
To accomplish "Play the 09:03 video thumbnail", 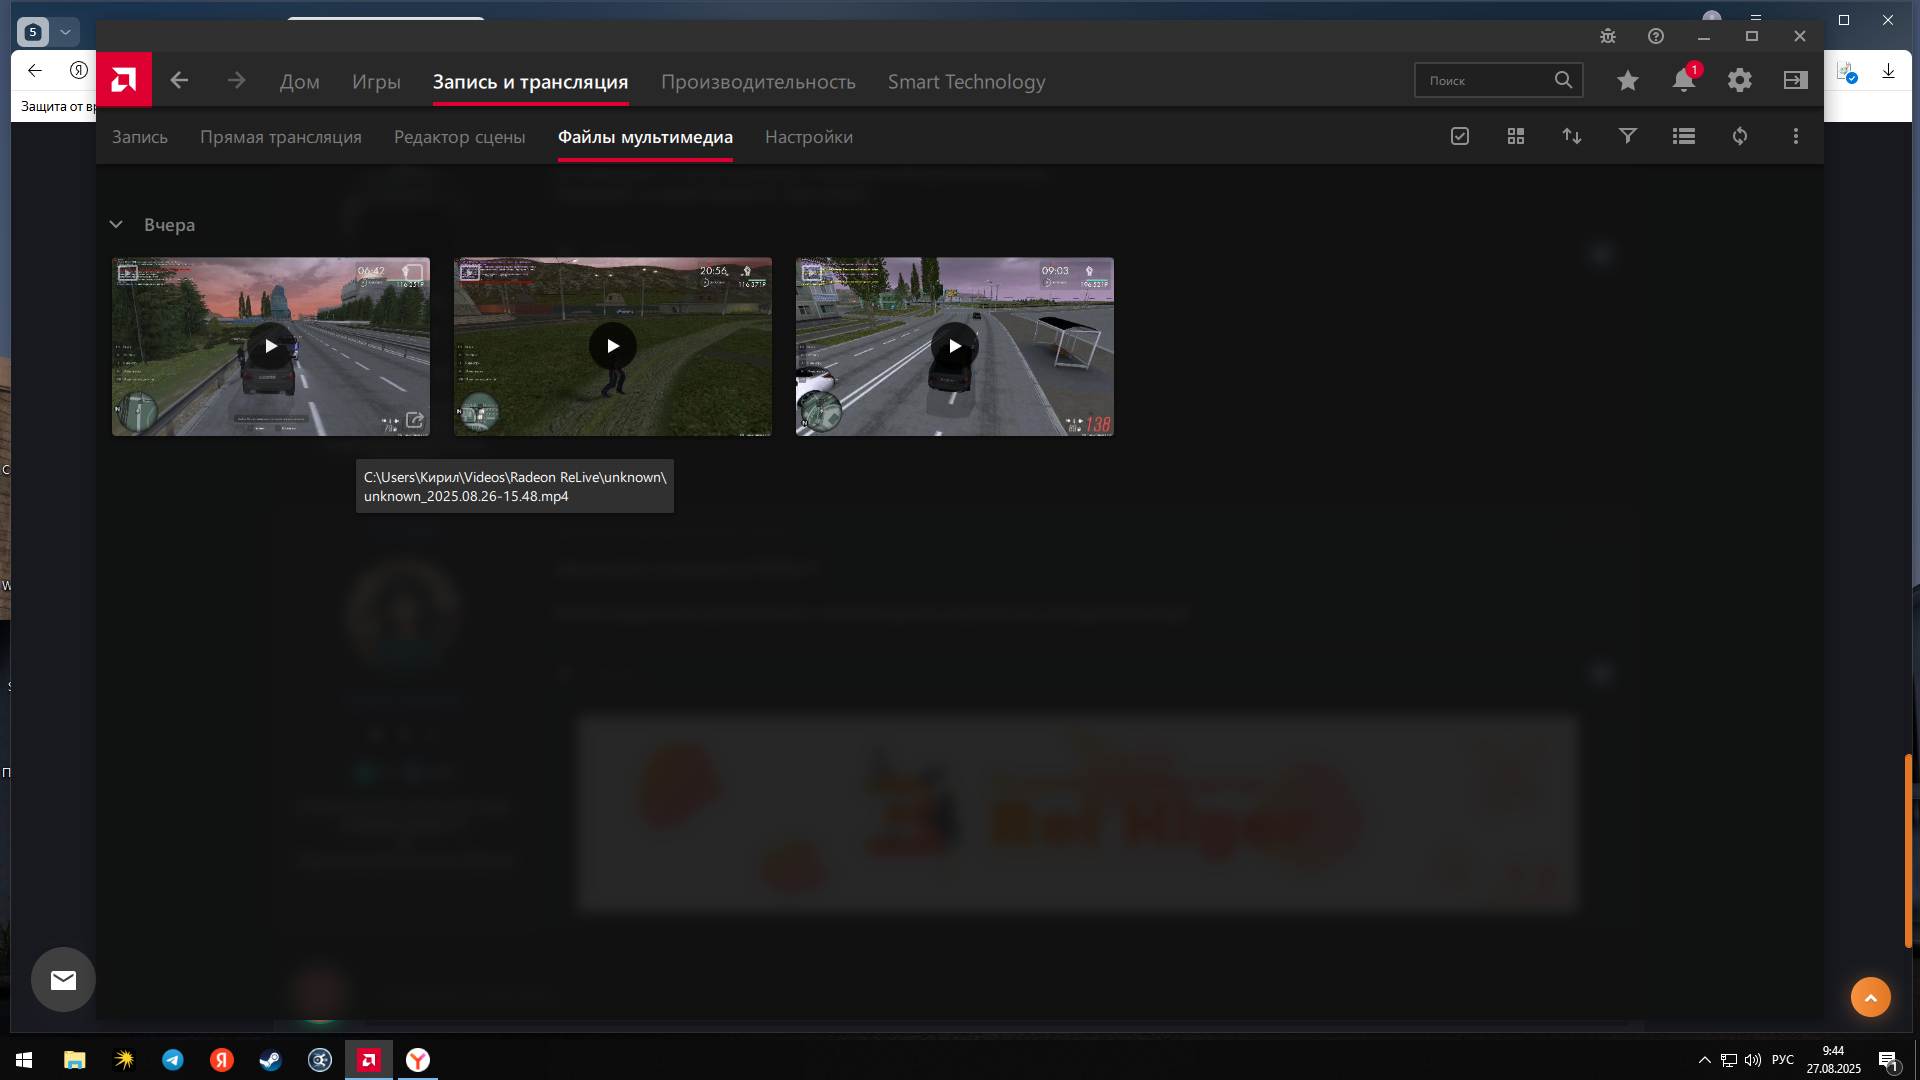I will click(955, 346).
